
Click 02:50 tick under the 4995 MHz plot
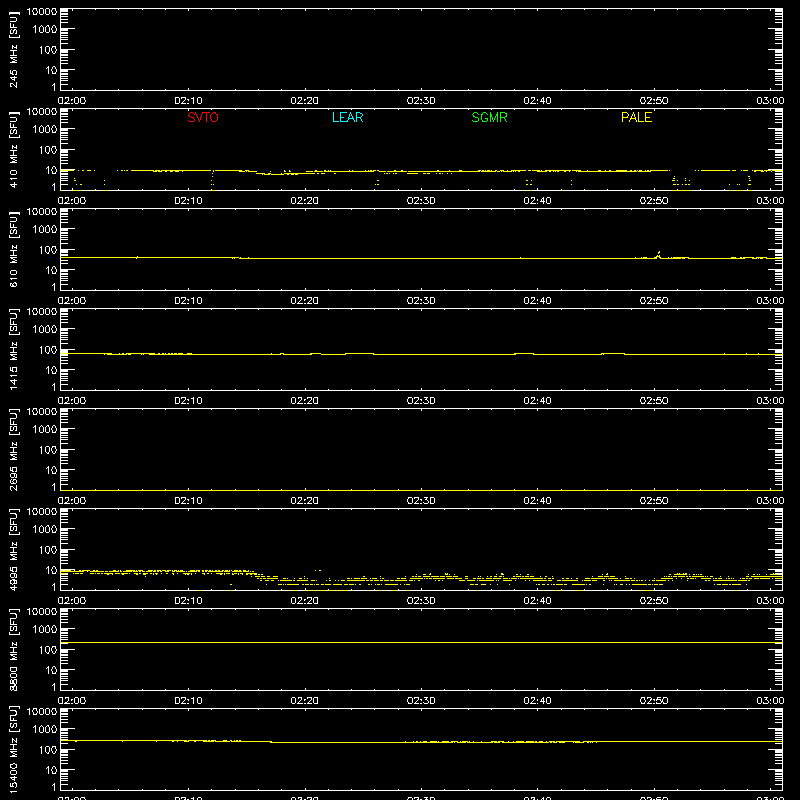654,601
